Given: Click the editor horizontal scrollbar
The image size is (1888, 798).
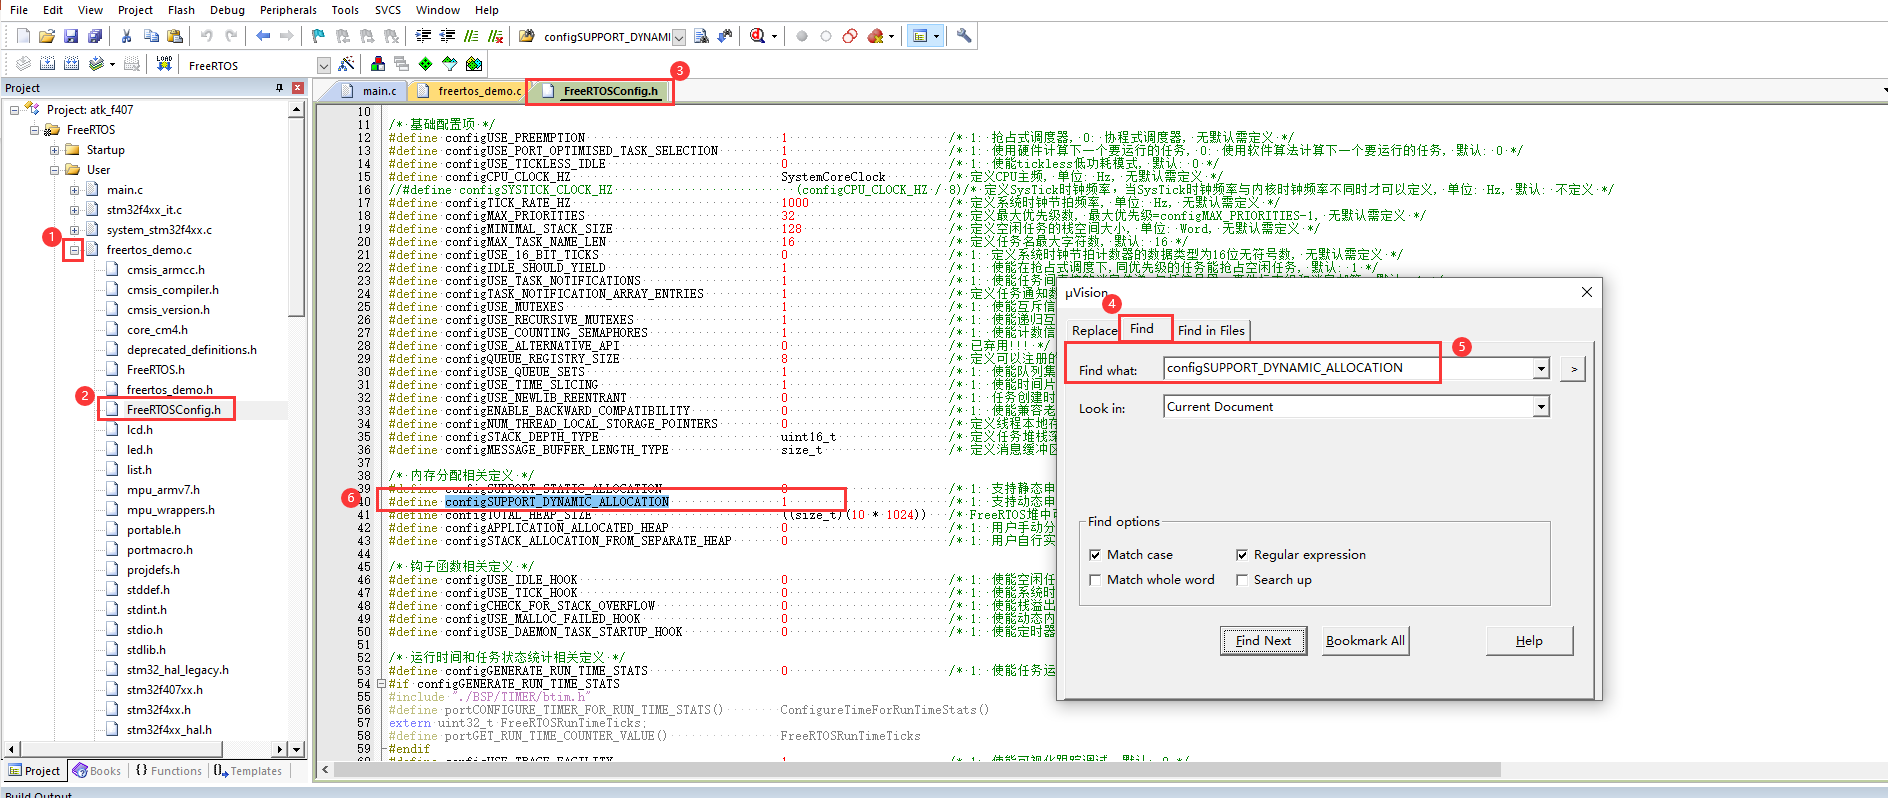Looking at the screenshot, I should click(917, 770).
